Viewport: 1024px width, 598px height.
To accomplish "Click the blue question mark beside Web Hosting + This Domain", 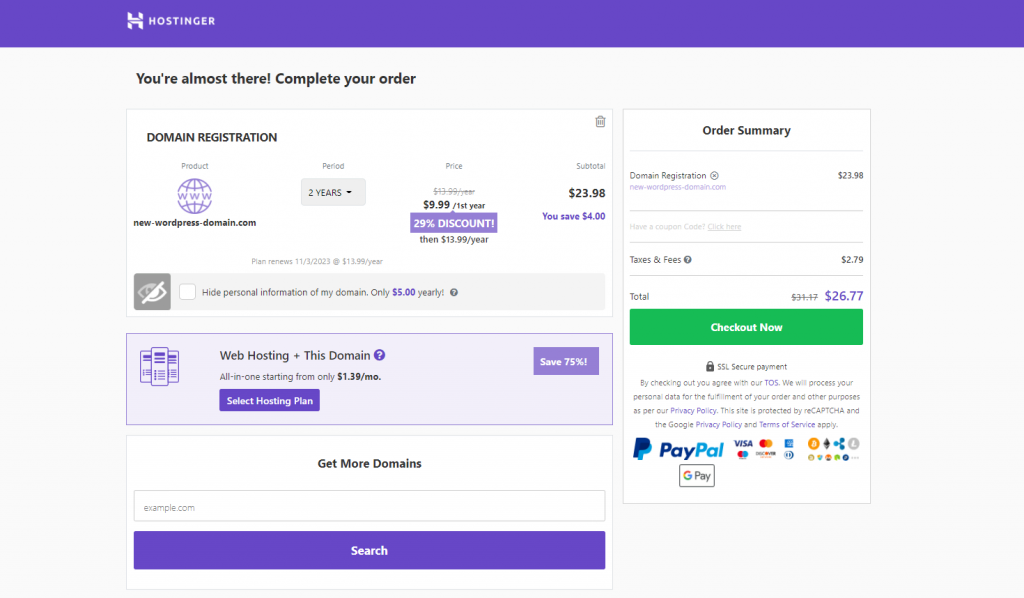I will coord(378,355).
